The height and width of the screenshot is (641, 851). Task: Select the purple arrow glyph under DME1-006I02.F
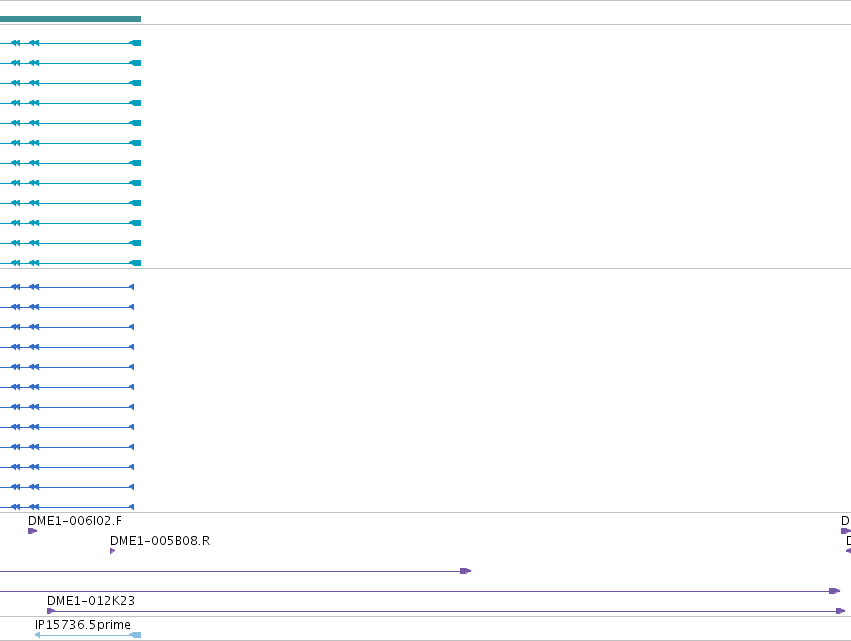pyautogui.click(x=33, y=531)
